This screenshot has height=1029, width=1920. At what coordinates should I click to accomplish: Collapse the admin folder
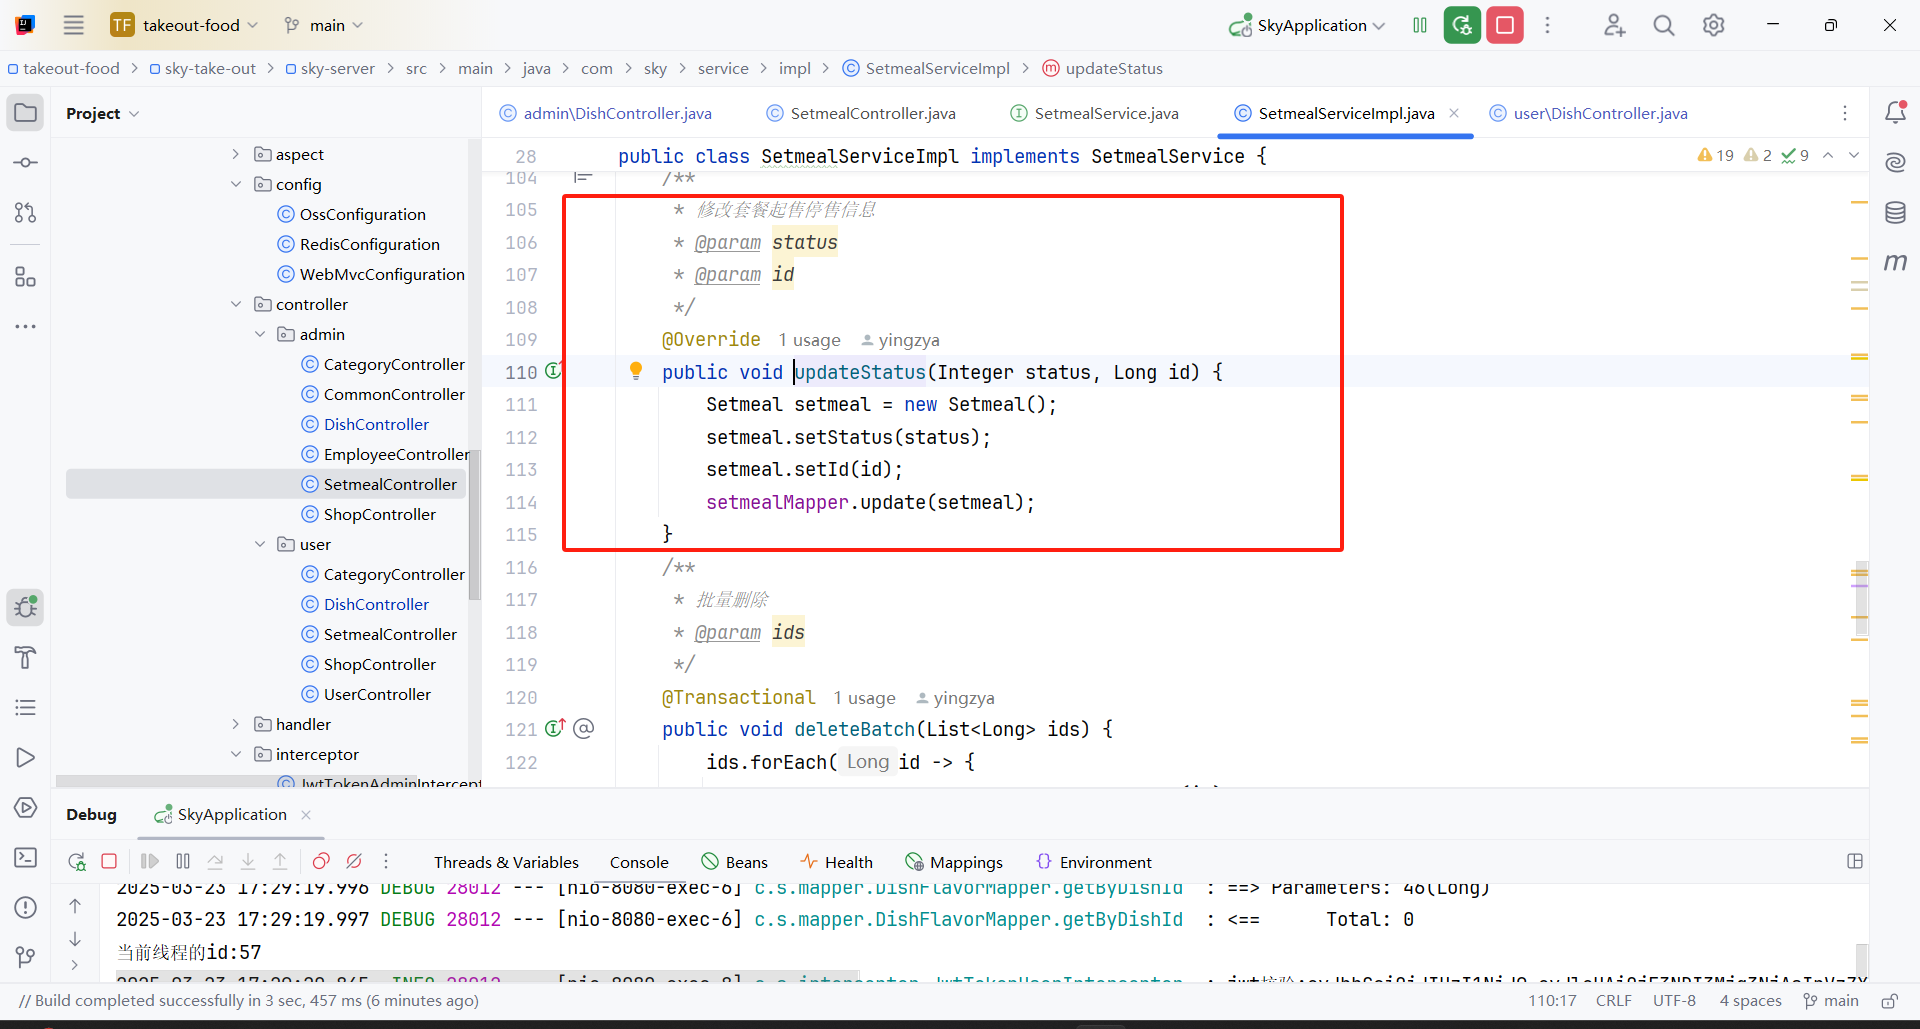coord(260,334)
